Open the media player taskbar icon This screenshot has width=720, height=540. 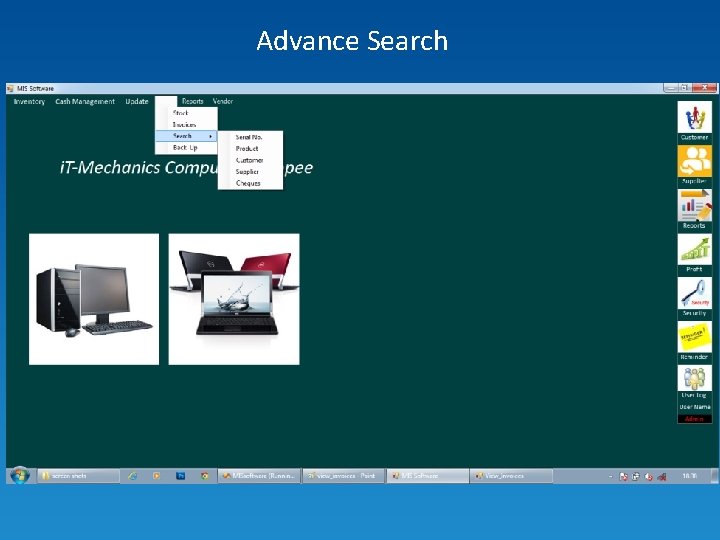click(x=157, y=476)
